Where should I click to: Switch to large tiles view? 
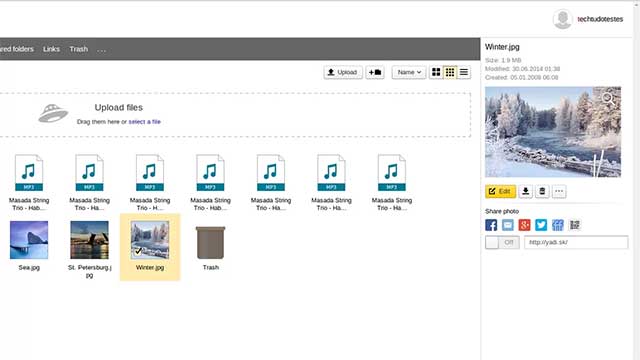pos(436,72)
